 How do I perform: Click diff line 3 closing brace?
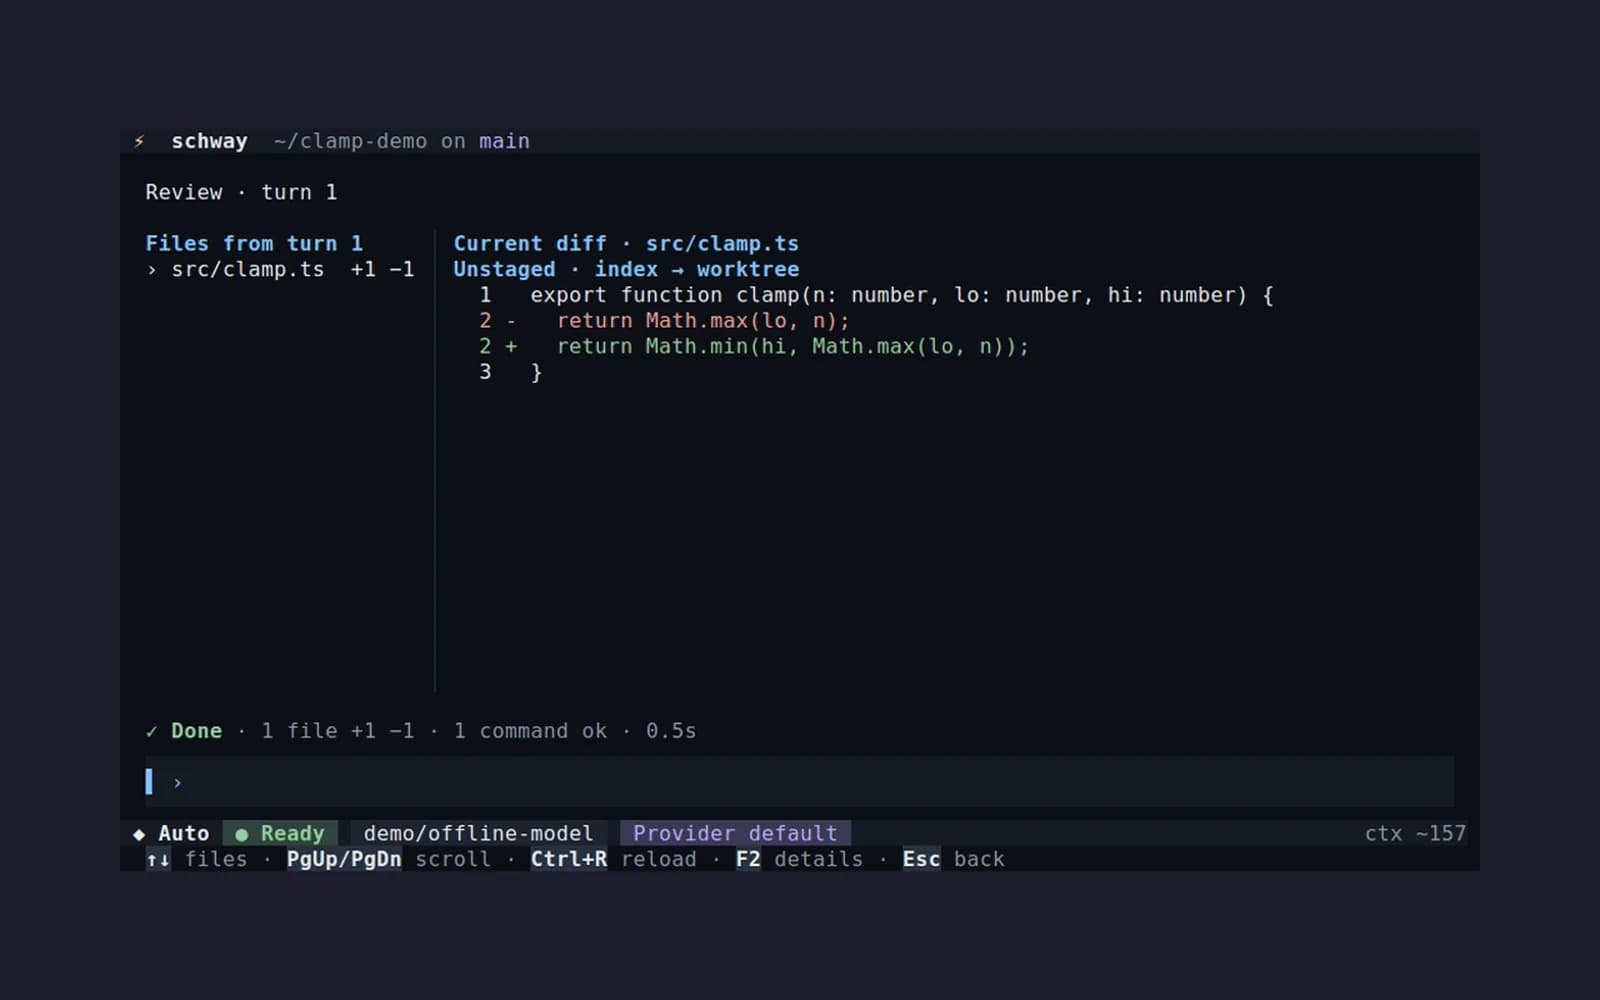[x=536, y=372]
